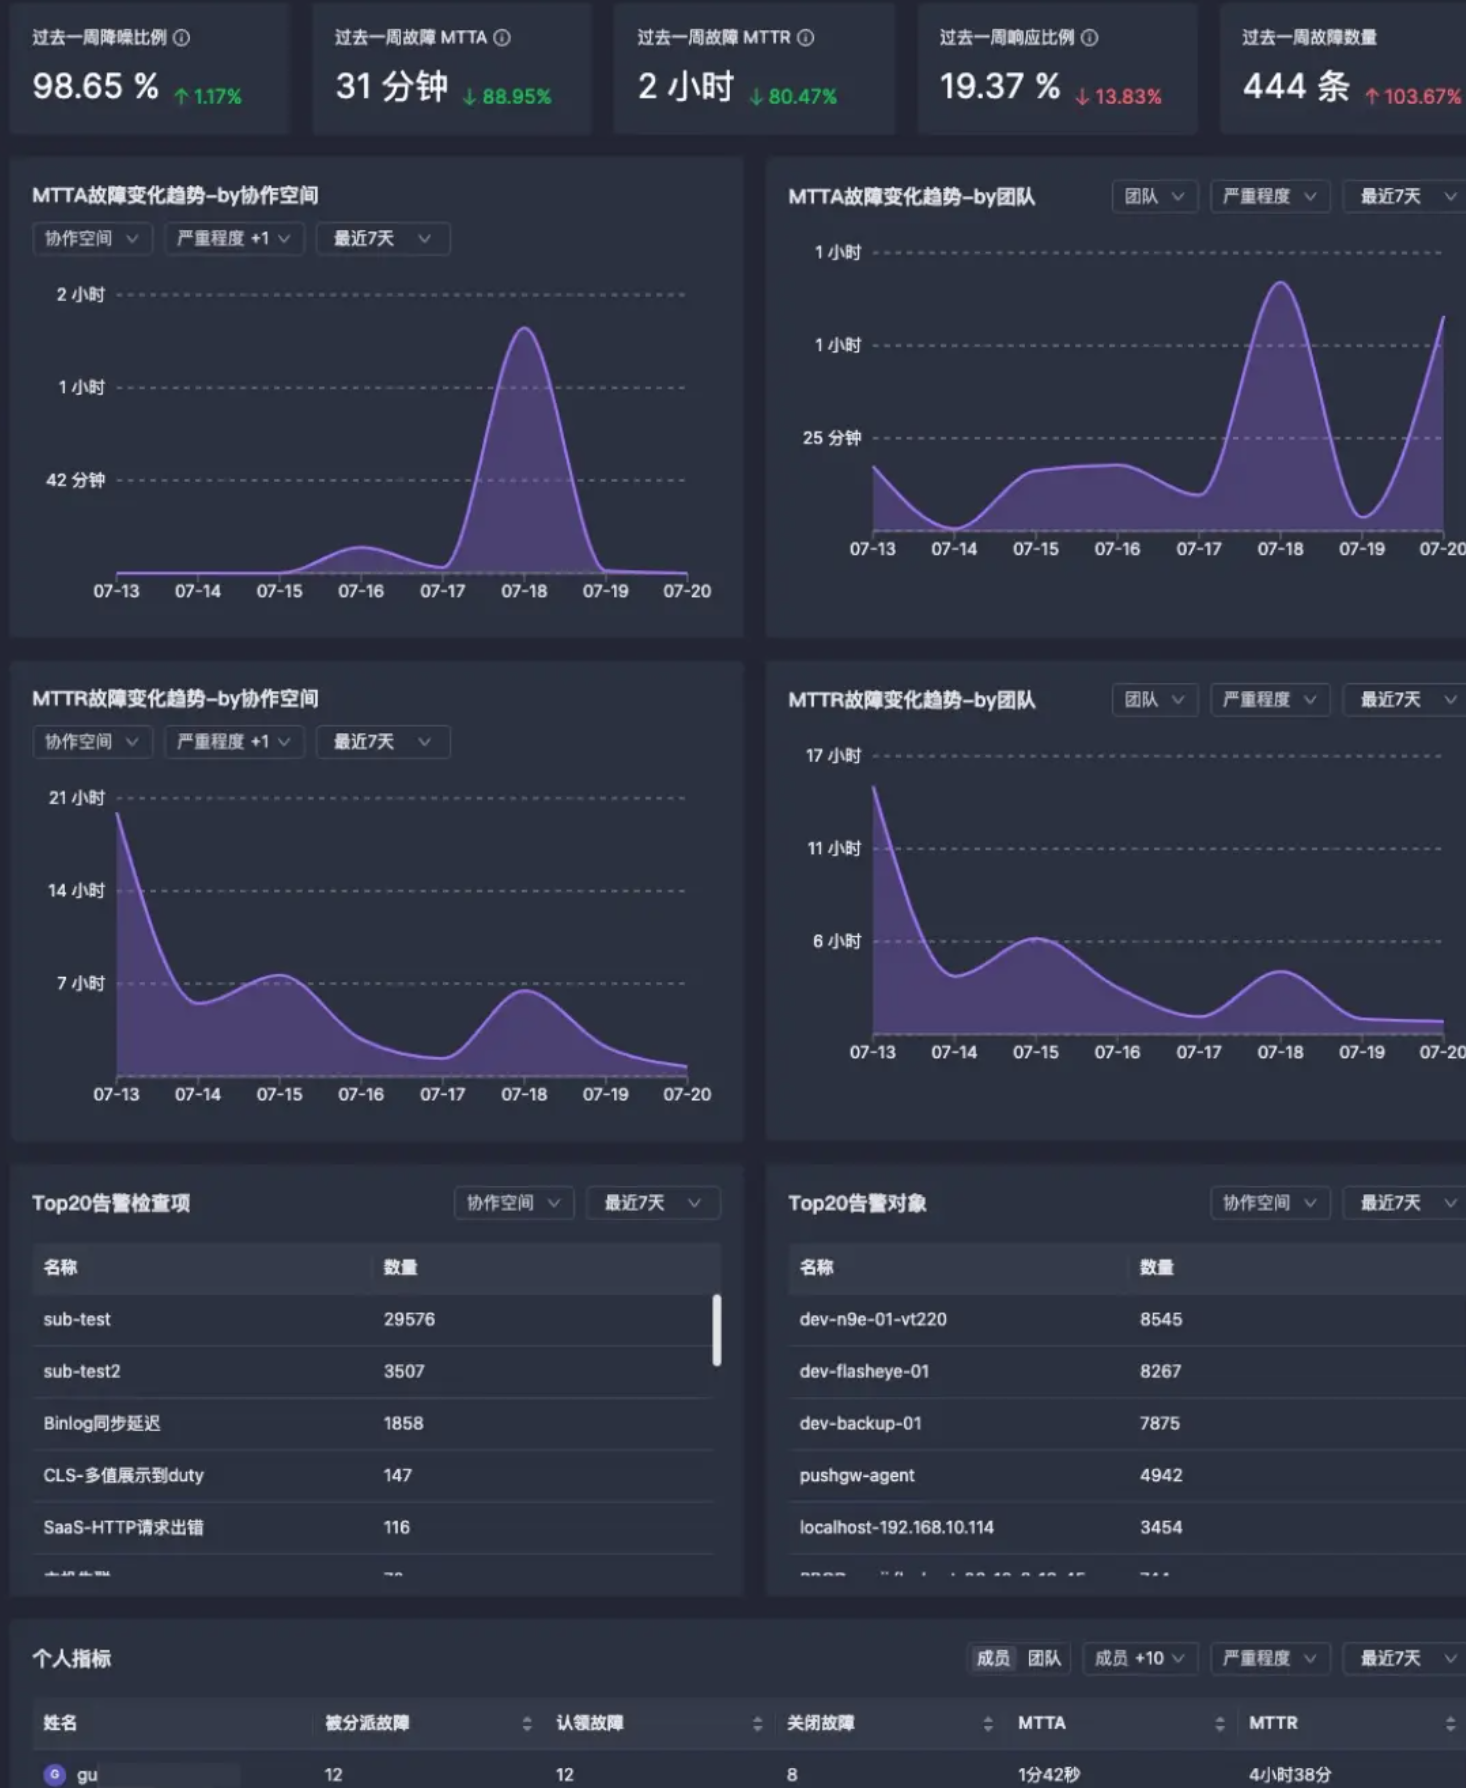Open 最近7天 dropdown in MTTA by团队 chart
This screenshot has height=1788, width=1466.
[1405, 197]
